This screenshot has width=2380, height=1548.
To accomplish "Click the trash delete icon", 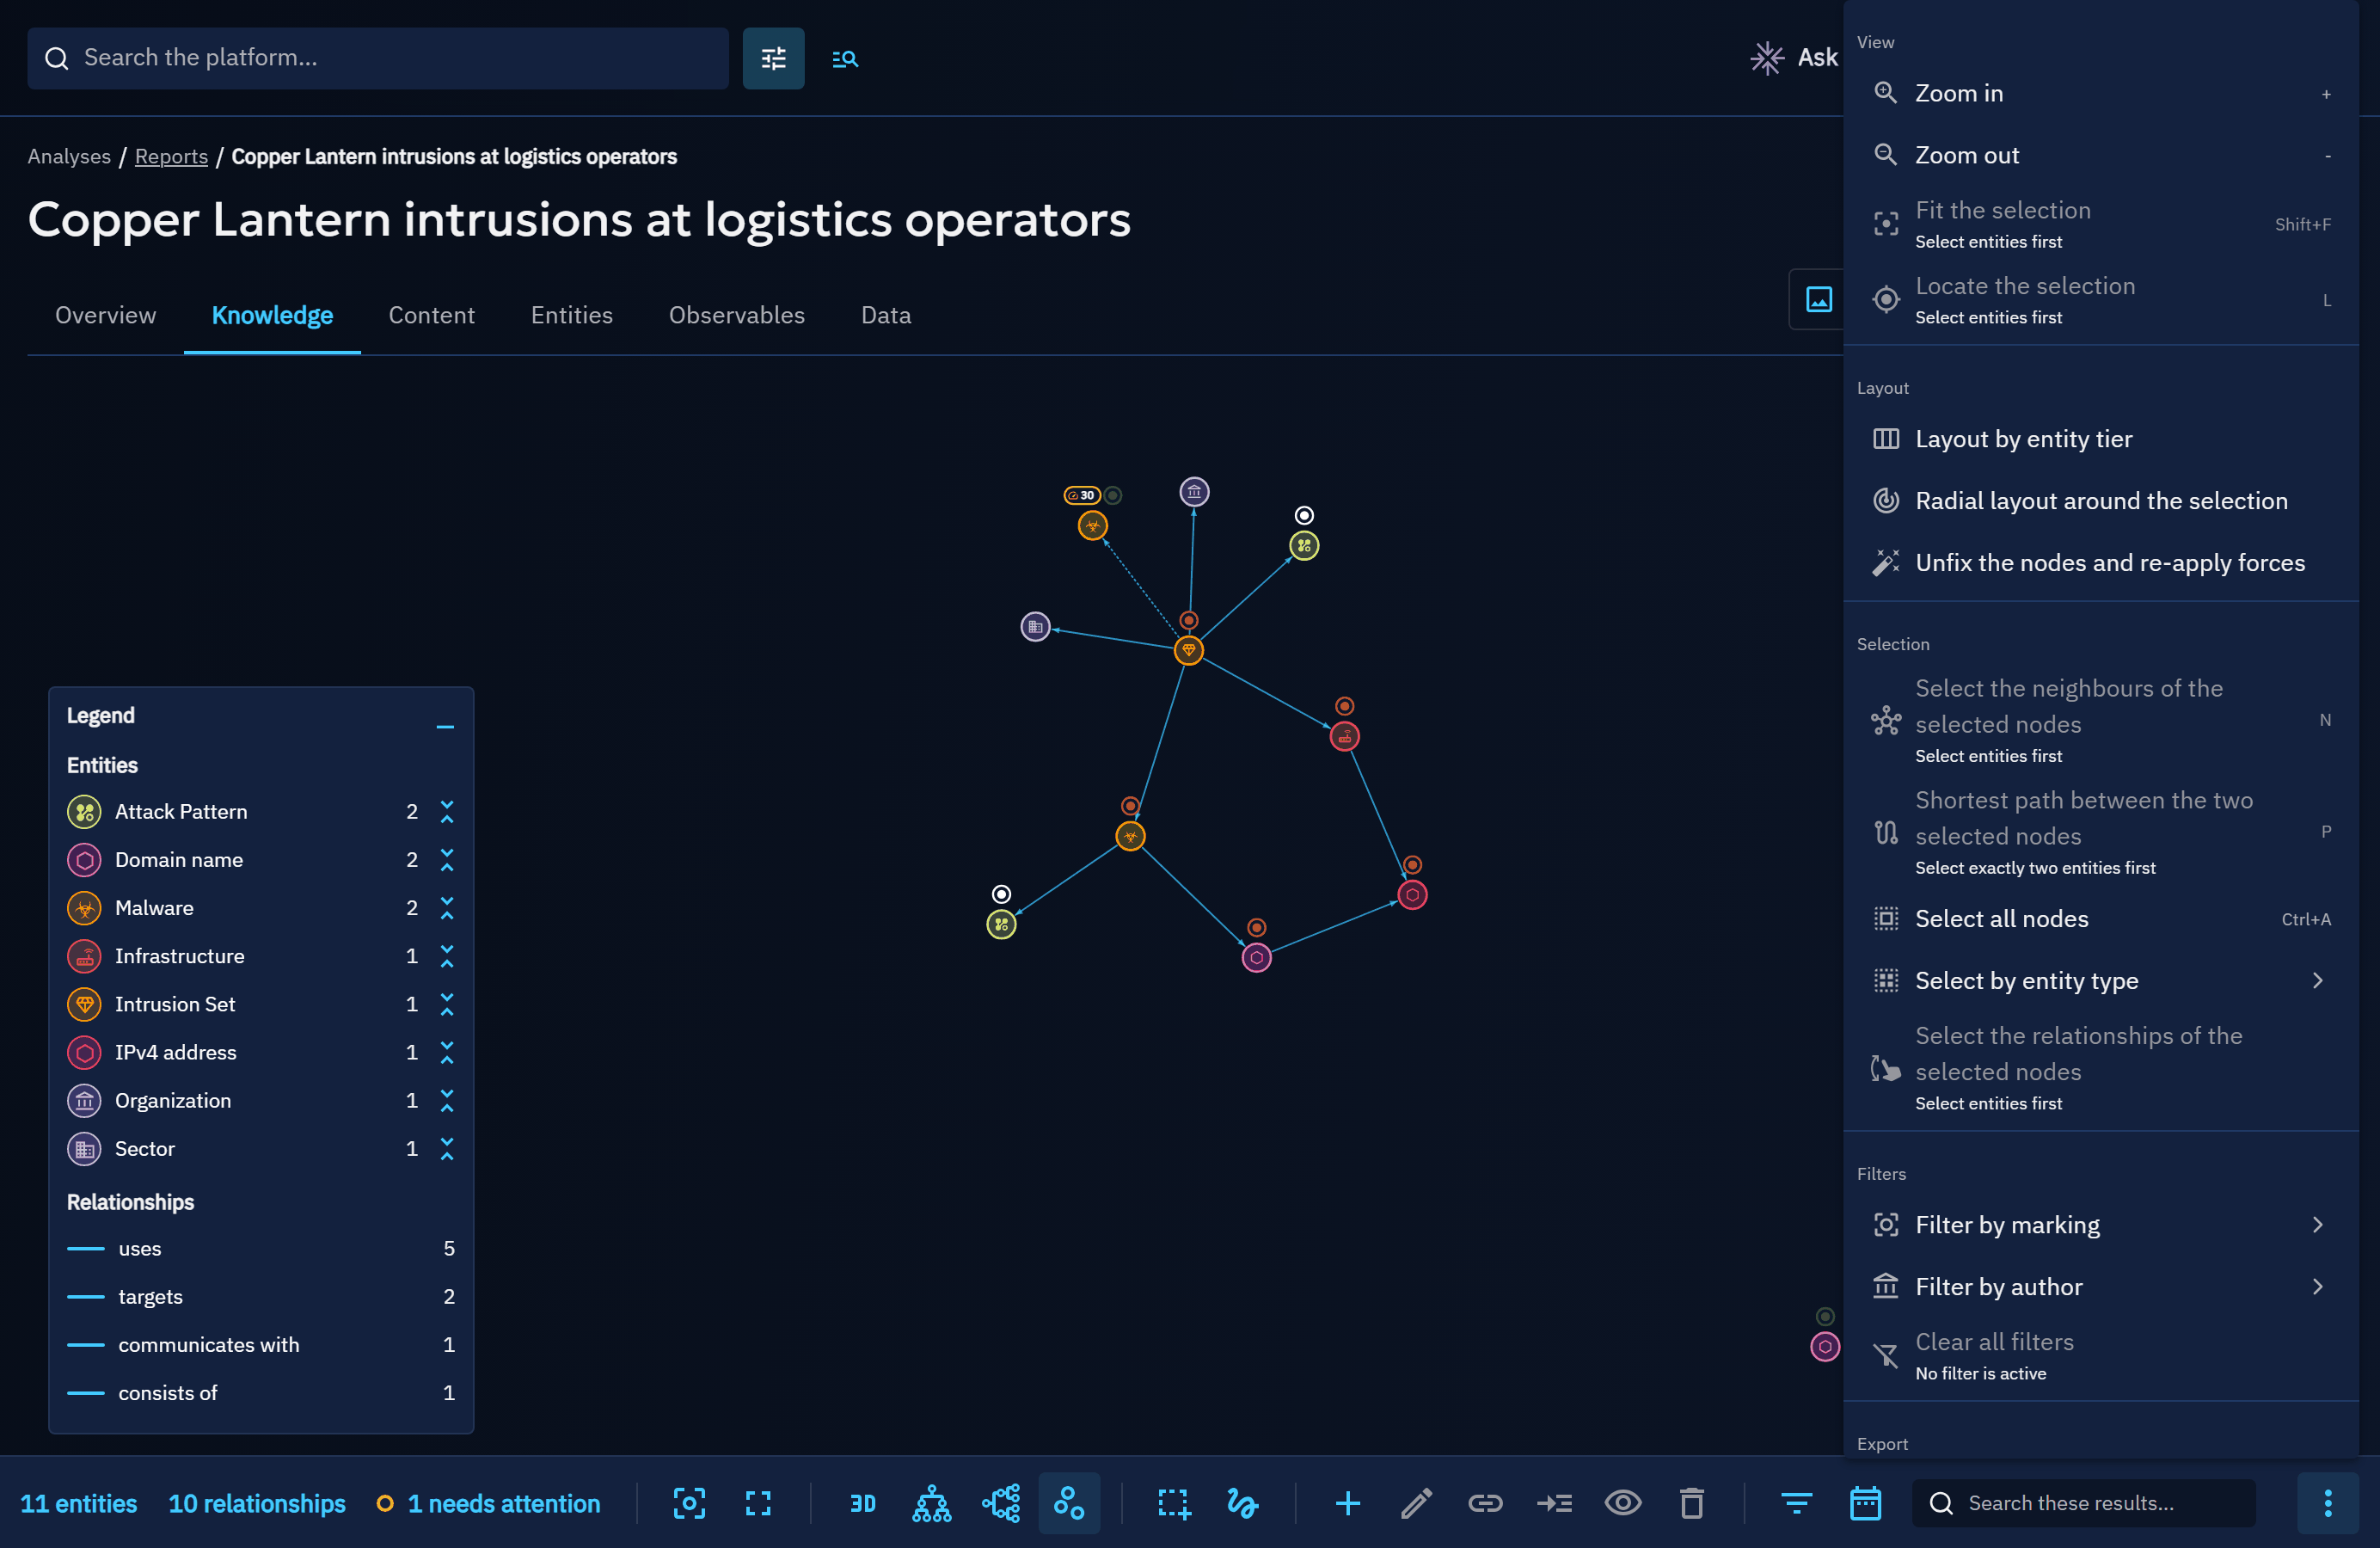I will pos(1692,1503).
